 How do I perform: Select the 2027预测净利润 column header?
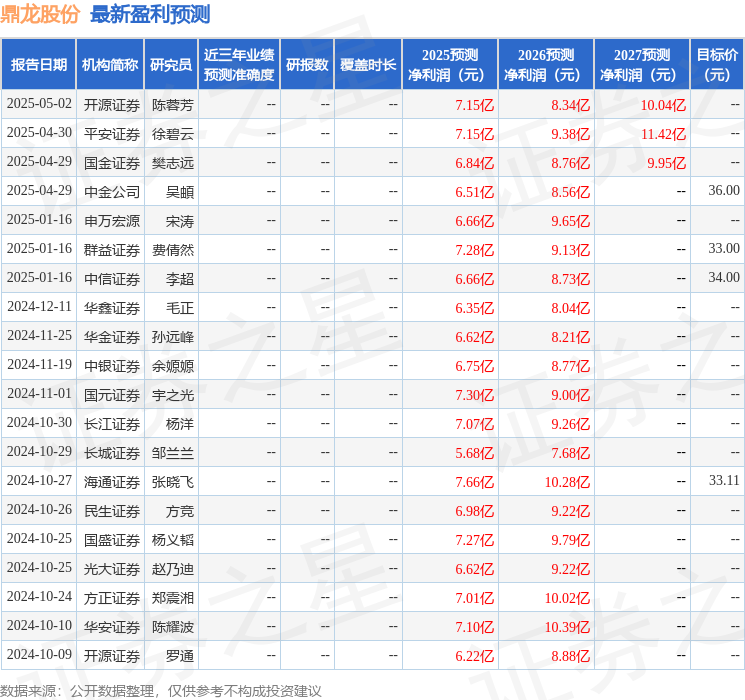(641, 65)
